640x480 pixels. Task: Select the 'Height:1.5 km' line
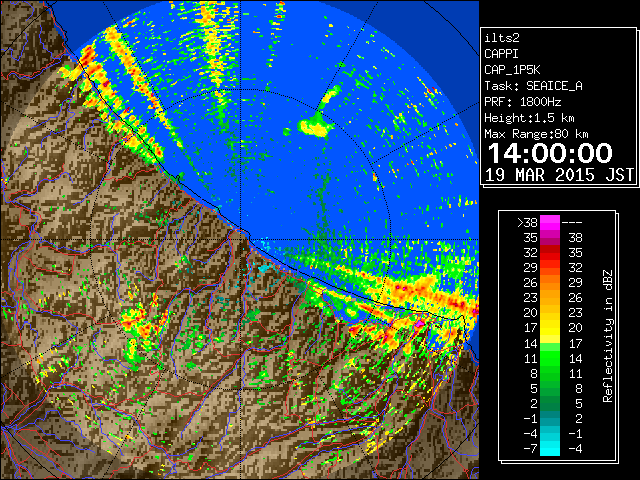[529, 118]
